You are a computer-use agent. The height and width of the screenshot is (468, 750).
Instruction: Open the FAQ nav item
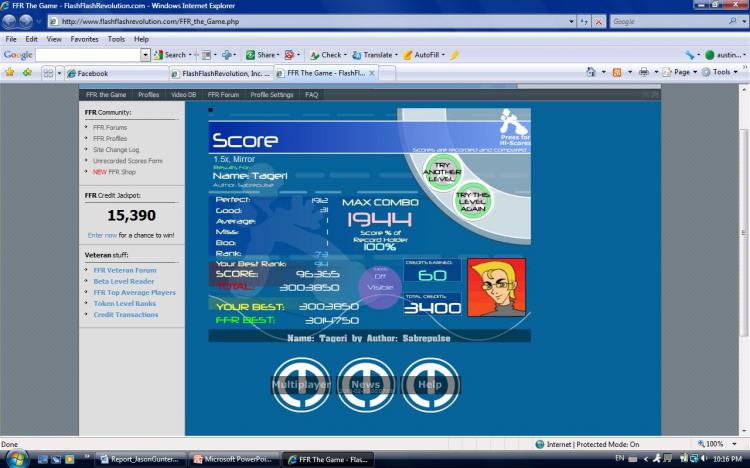click(311, 95)
